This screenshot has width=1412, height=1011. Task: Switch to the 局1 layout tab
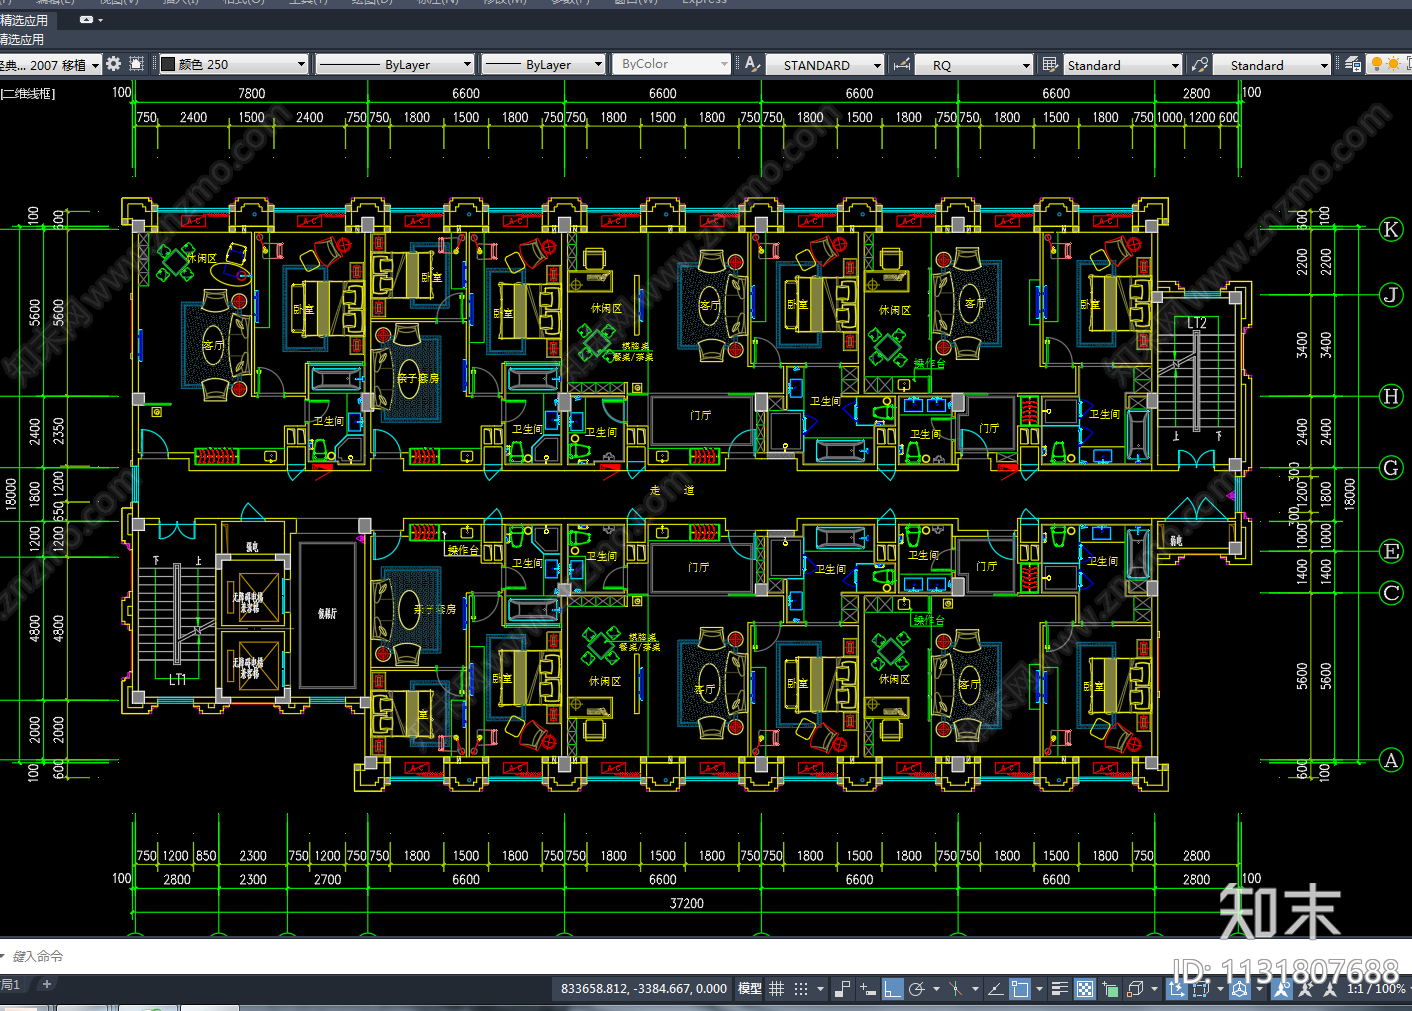tap(10, 985)
